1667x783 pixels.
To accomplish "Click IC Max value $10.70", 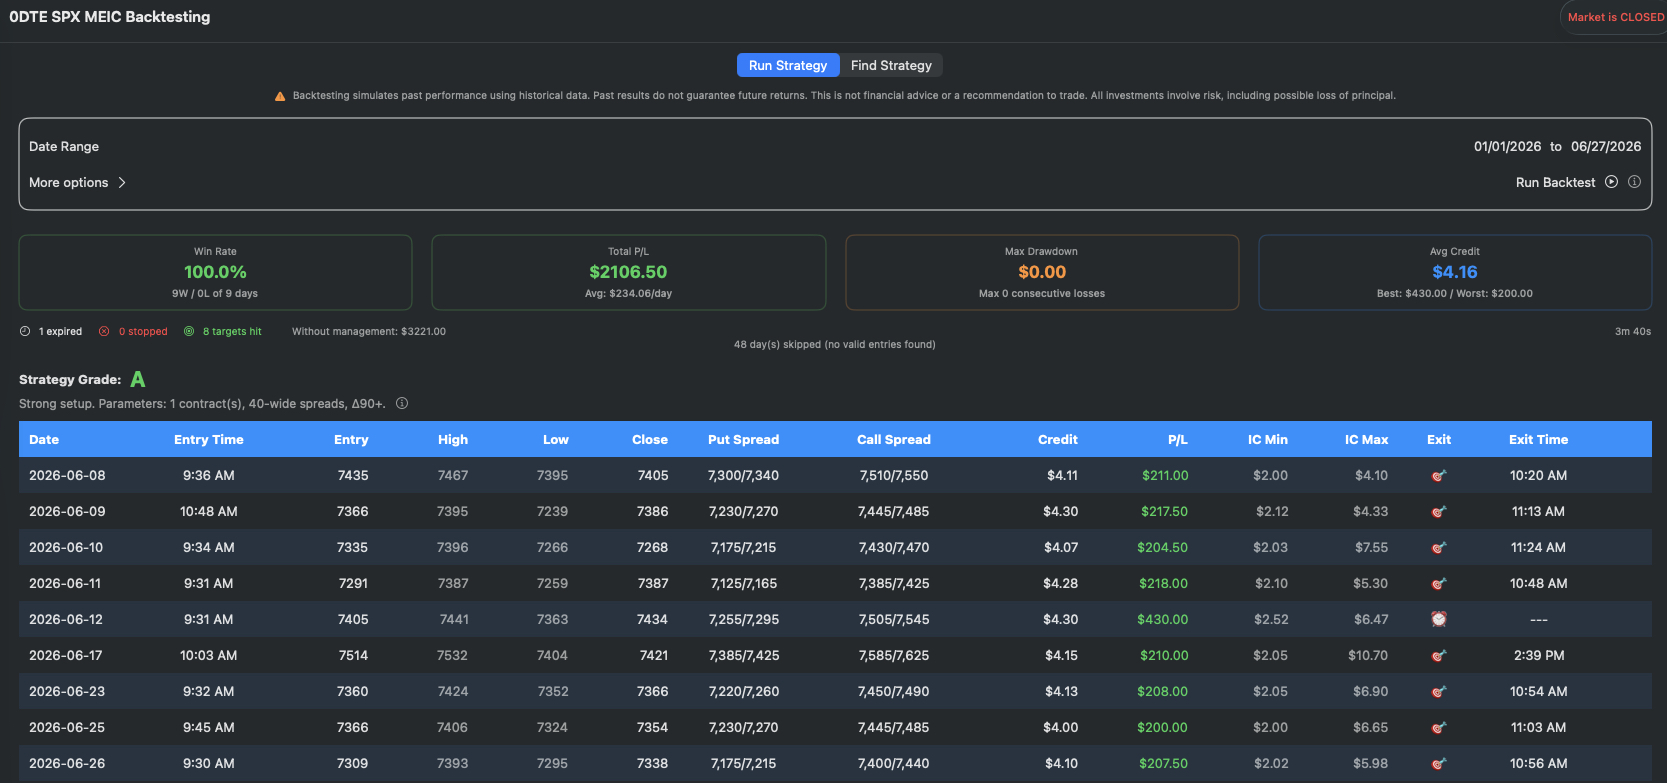I will 1367,655.
